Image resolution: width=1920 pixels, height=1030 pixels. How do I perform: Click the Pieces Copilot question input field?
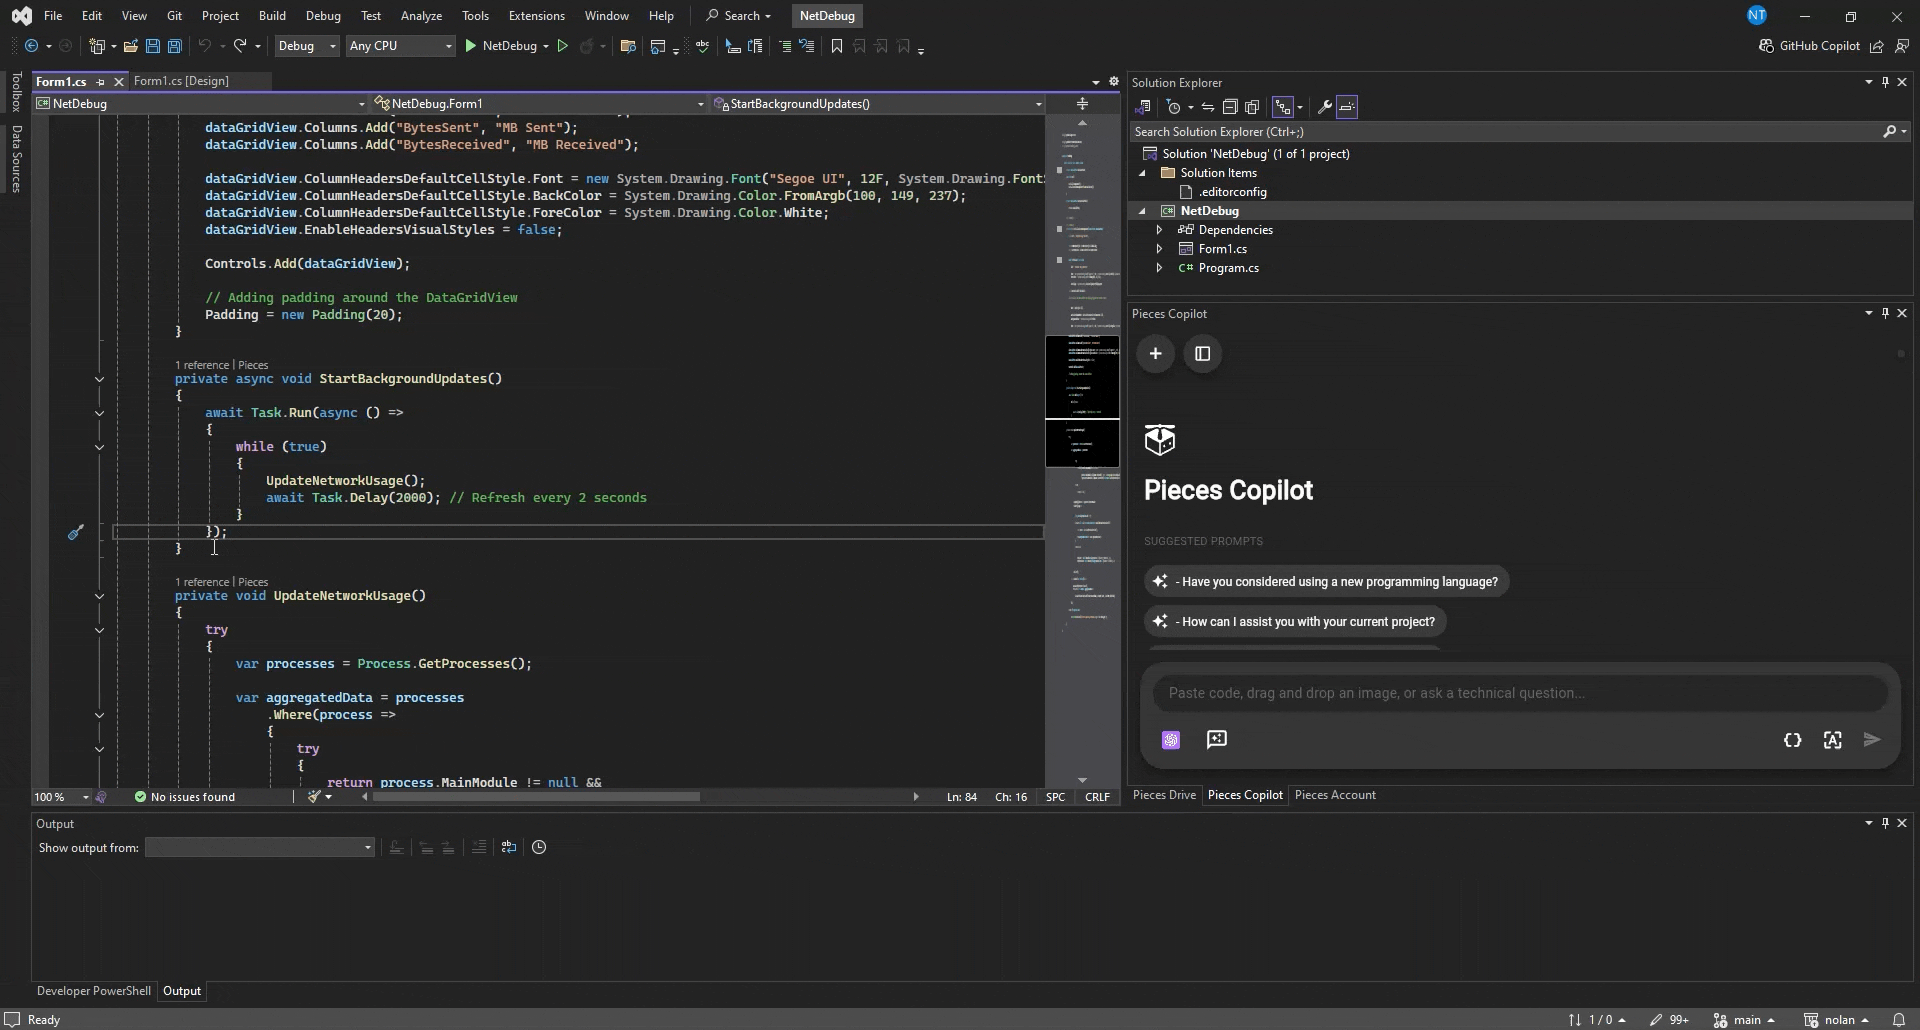1520,693
